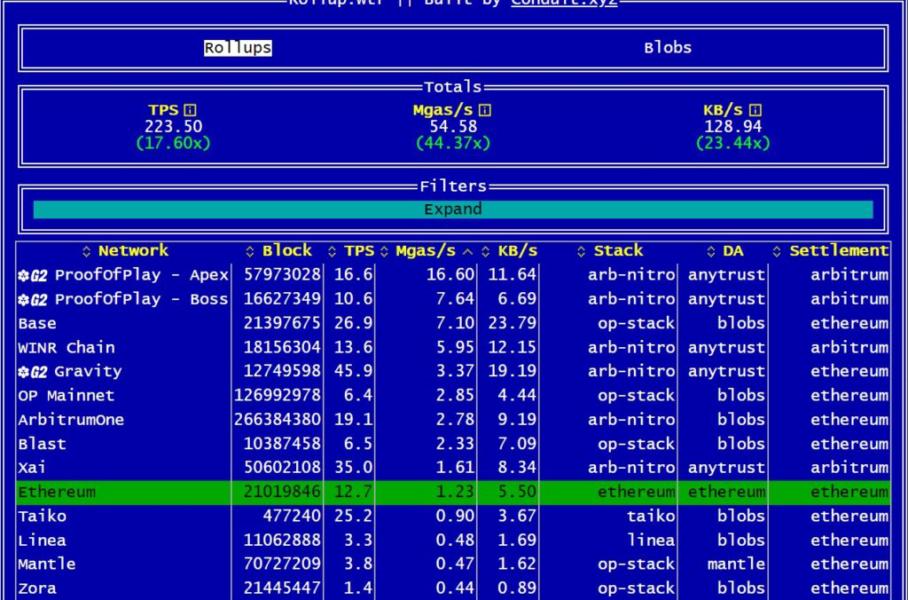Open the Conduit.xyz link
908x600 pixels.
tap(564, 2)
